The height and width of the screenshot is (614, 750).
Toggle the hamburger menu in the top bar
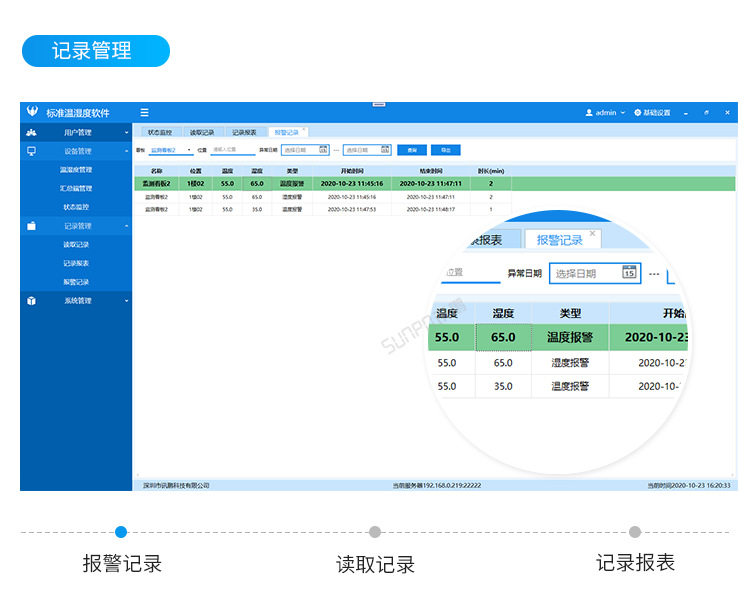click(144, 113)
